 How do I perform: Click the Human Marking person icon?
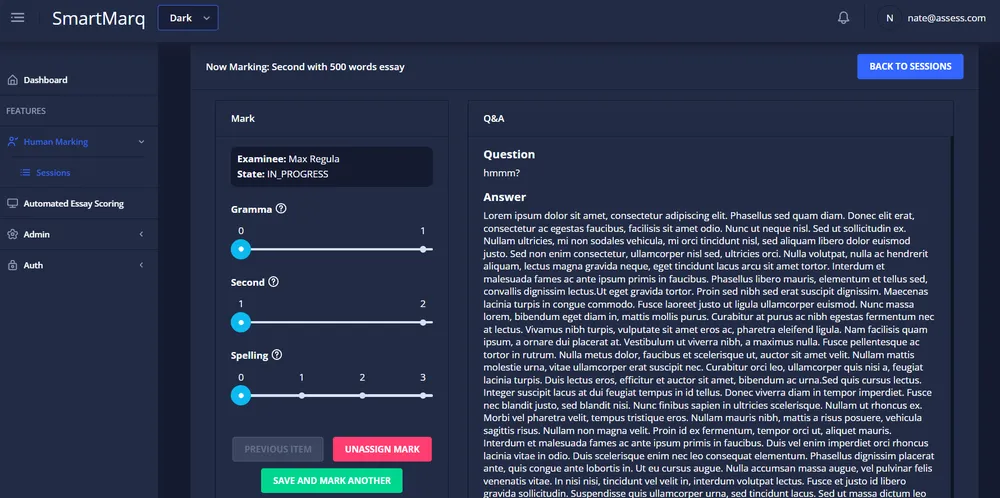[x=12, y=142]
